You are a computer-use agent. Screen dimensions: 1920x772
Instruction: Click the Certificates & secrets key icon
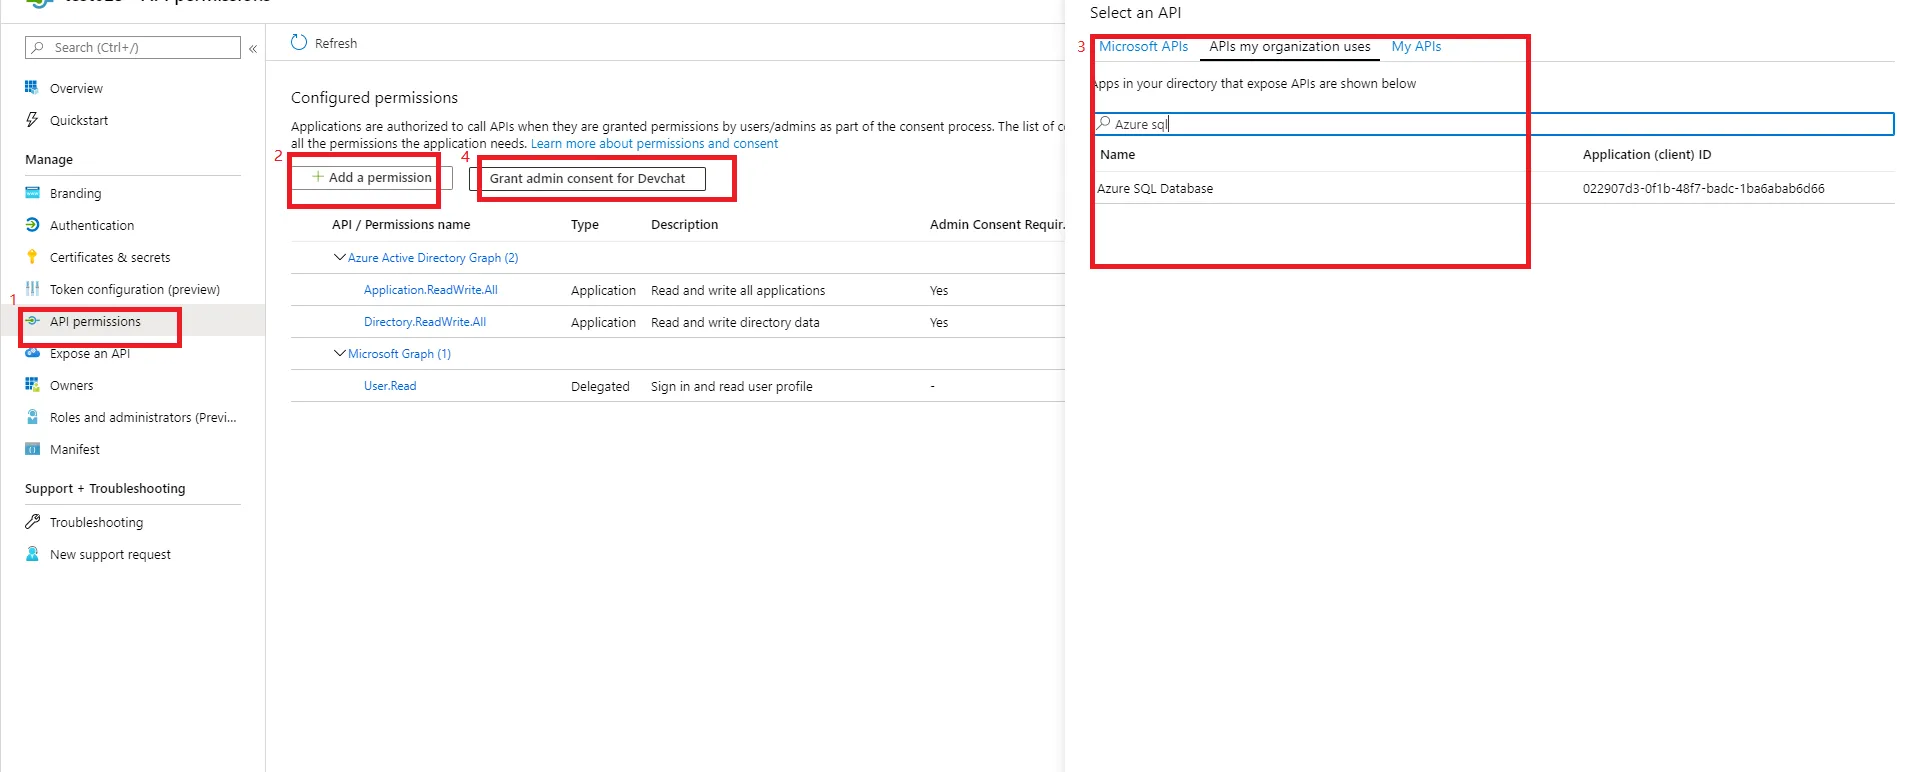[32, 257]
